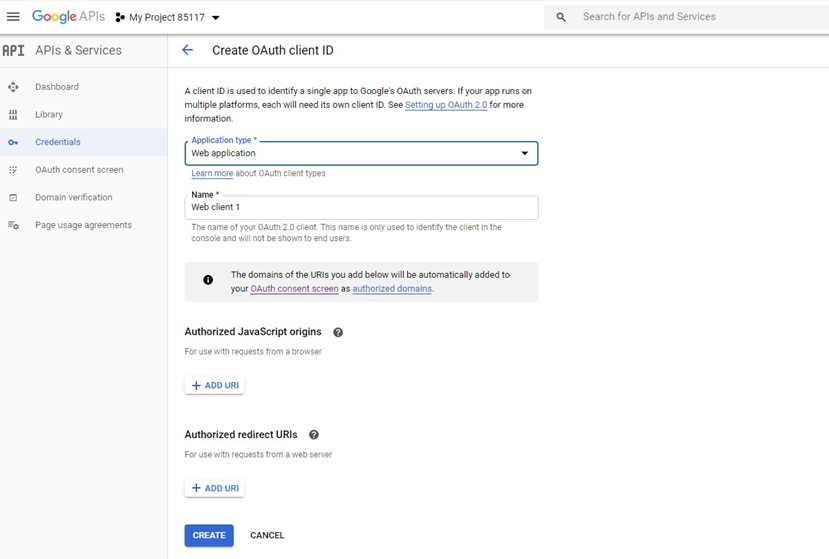Add URI under Authorized JavaScript origins
Viewport: 829px width, 559px height.
click(x=214, y=385)
